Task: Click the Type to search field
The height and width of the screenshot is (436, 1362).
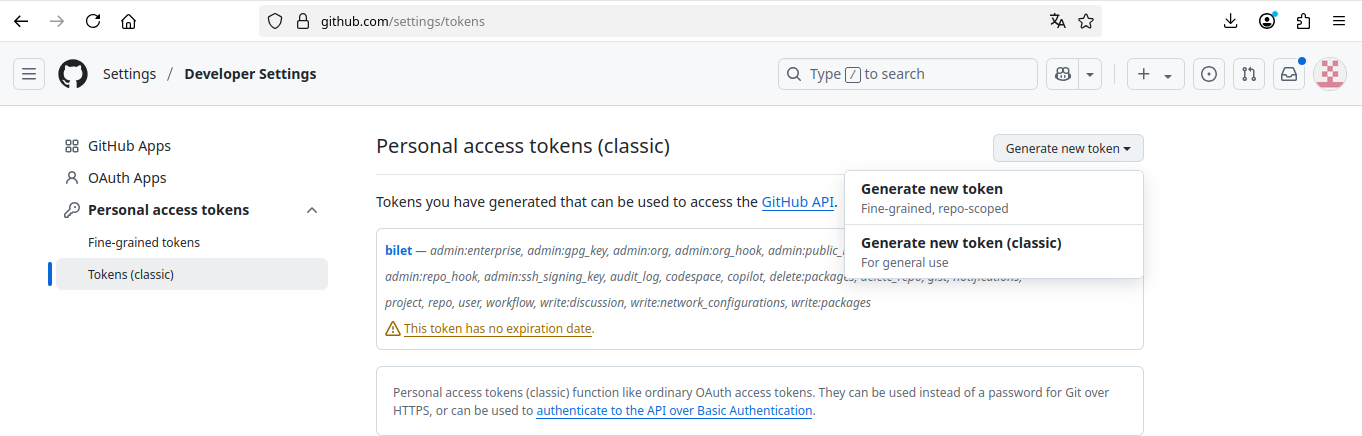Action: [907, 74]
